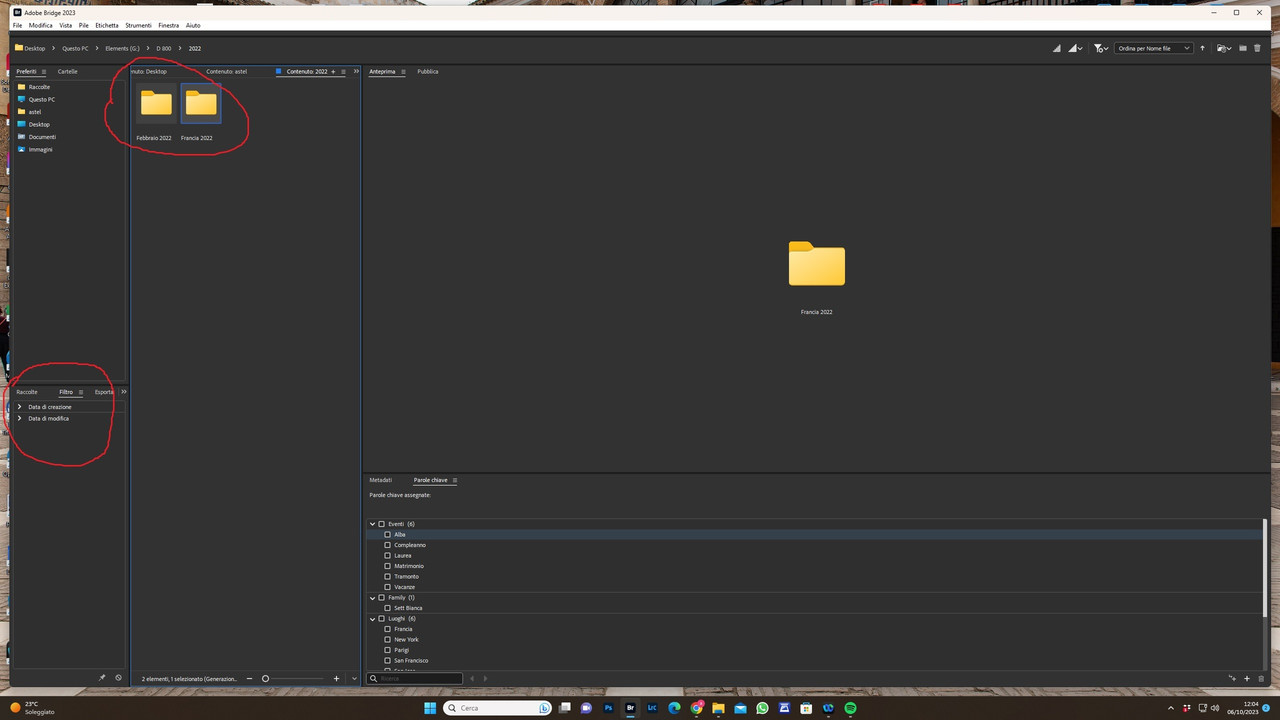Tick the Compleanno keyword checkbox

click(388, 545)
